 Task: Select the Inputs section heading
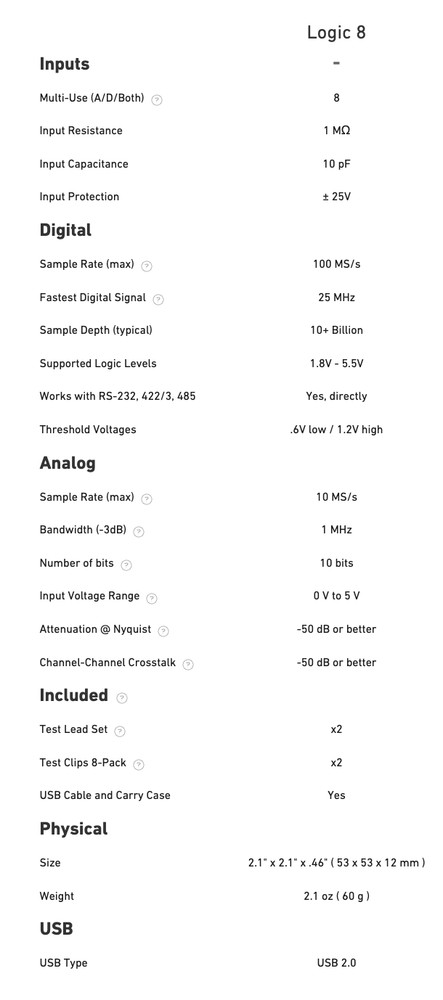coord(64,64)
